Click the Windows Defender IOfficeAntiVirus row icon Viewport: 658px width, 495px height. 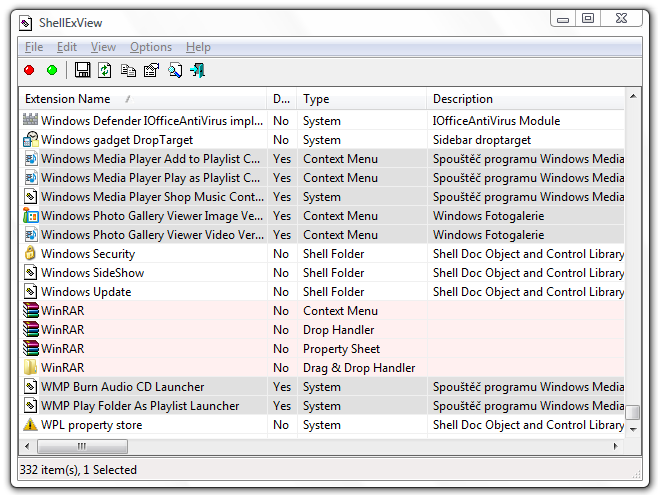click(30, 120)
